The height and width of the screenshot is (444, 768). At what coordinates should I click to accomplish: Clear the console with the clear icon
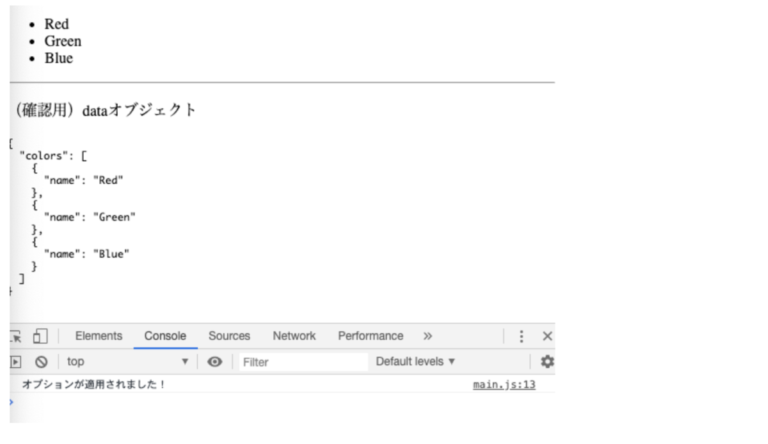(x=41, y=362)
